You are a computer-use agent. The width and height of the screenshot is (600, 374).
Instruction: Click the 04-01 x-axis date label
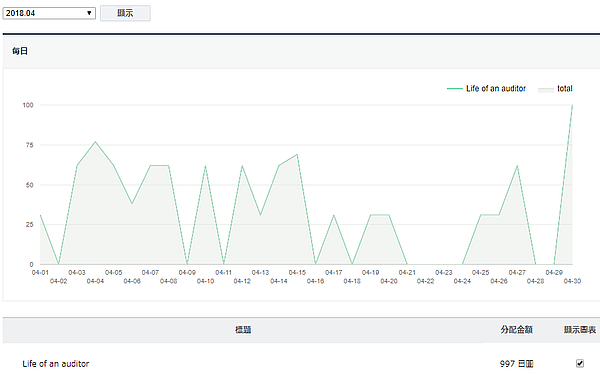[40, 272]
